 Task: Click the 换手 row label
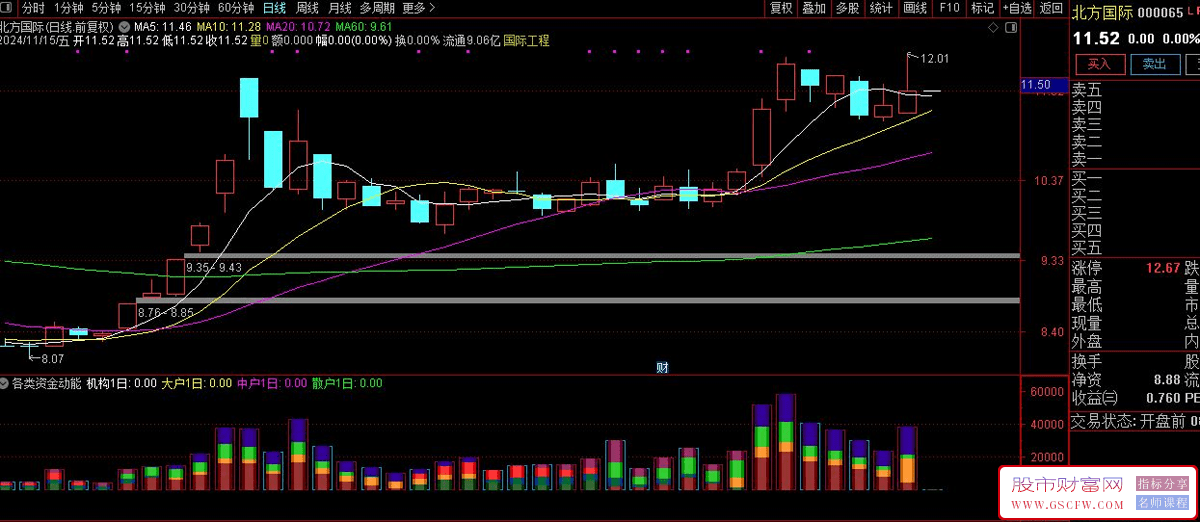click(1087, 361)
